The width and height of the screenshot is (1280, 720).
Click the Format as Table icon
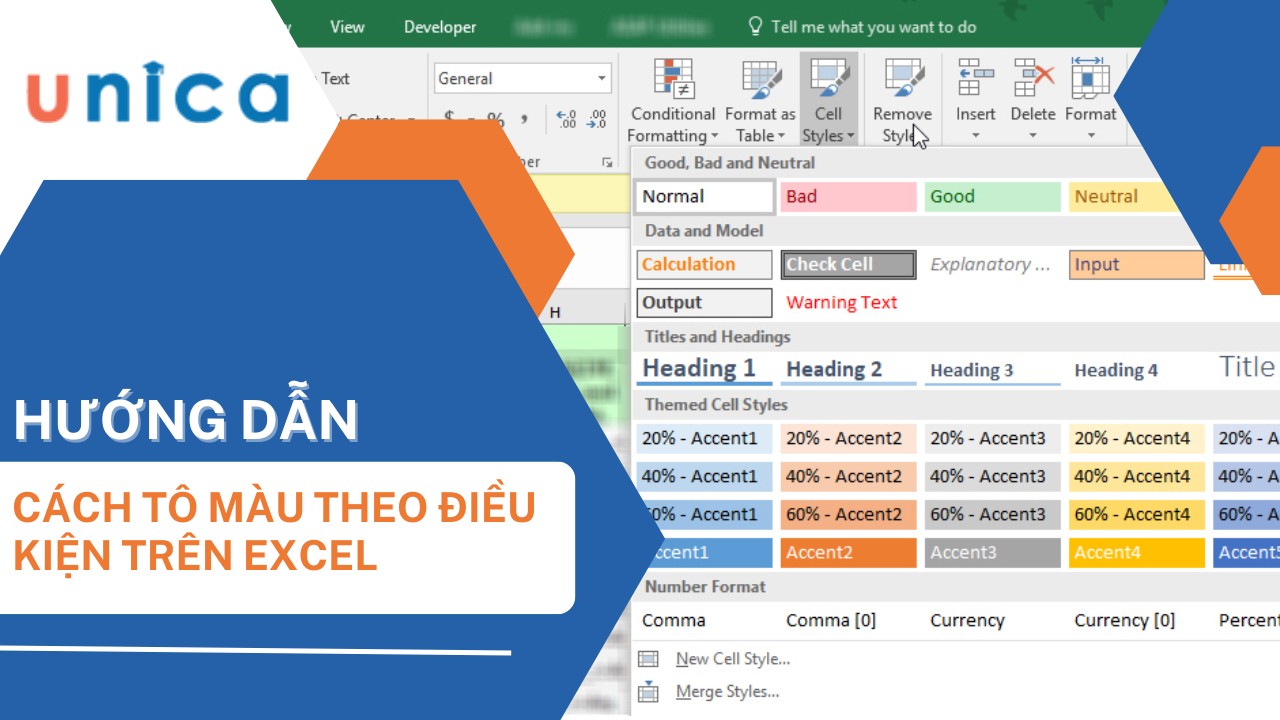coord(760,80)
